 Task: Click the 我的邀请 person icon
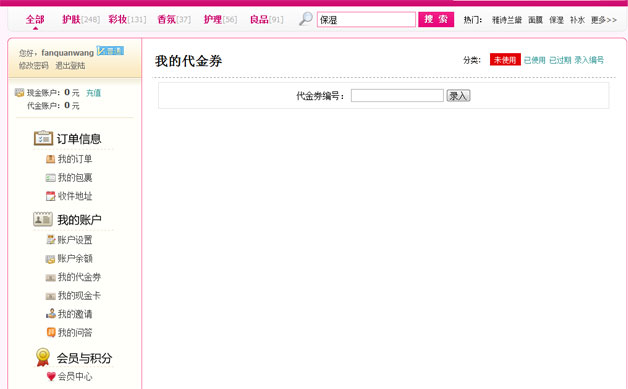[x=50, y=314]
